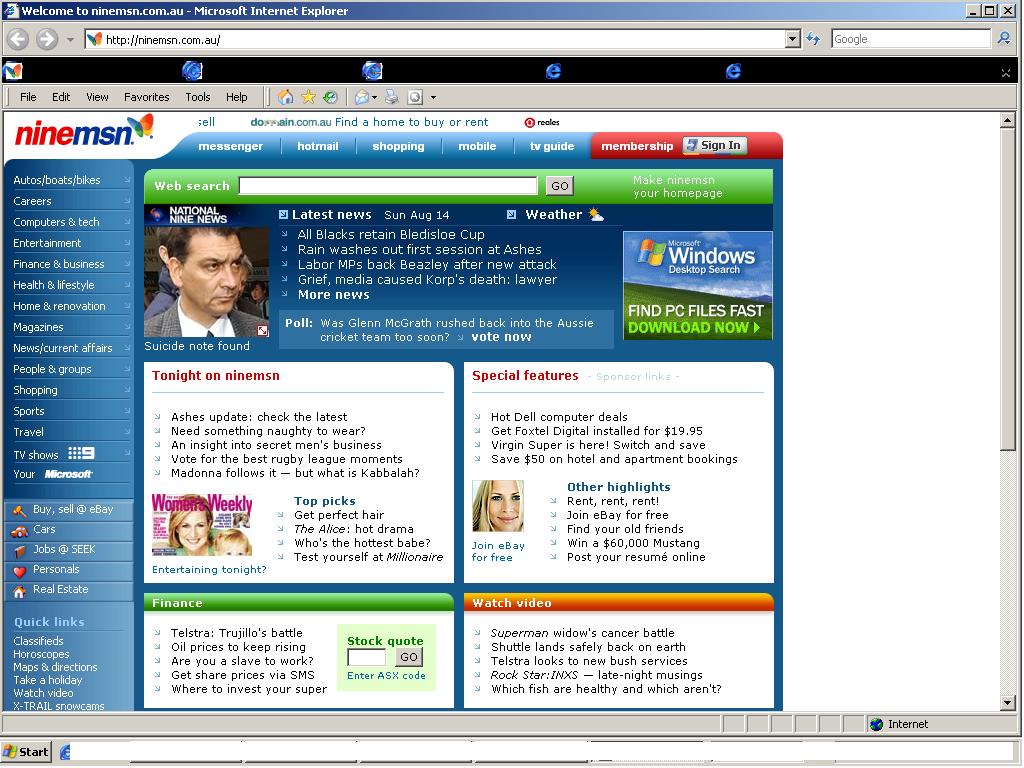Expand the address bar URL history dropdown
The height and width of the screenshot is (768, 1024).
[793, 39]
